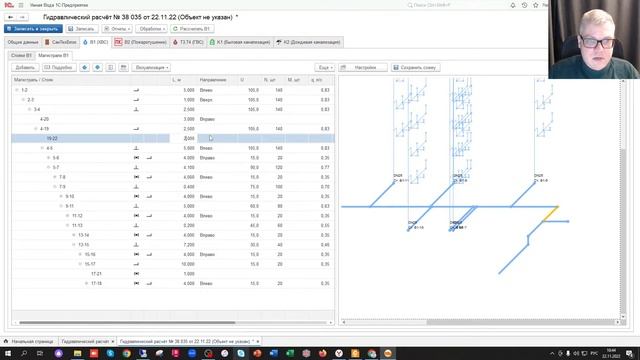
Task: Click the 1C logo icon
Action: pos(9,5)
